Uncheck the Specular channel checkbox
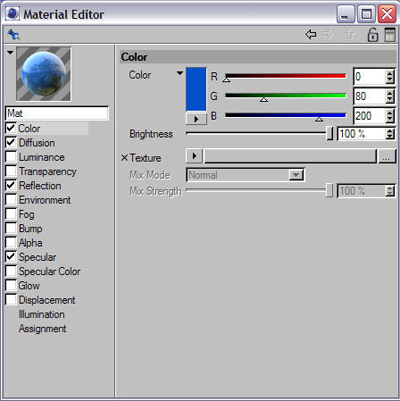Viewport: 400px width, 401px height. click(11, 257)
